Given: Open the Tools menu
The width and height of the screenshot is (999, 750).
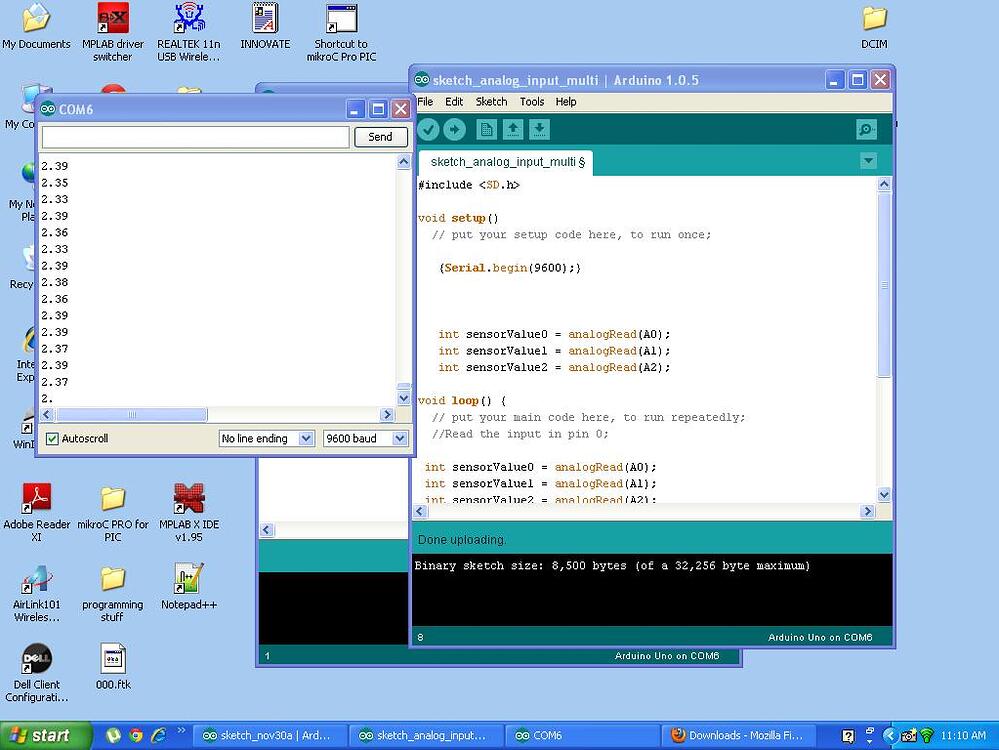Looking at the screenshot, I should (x=532, y=102).
